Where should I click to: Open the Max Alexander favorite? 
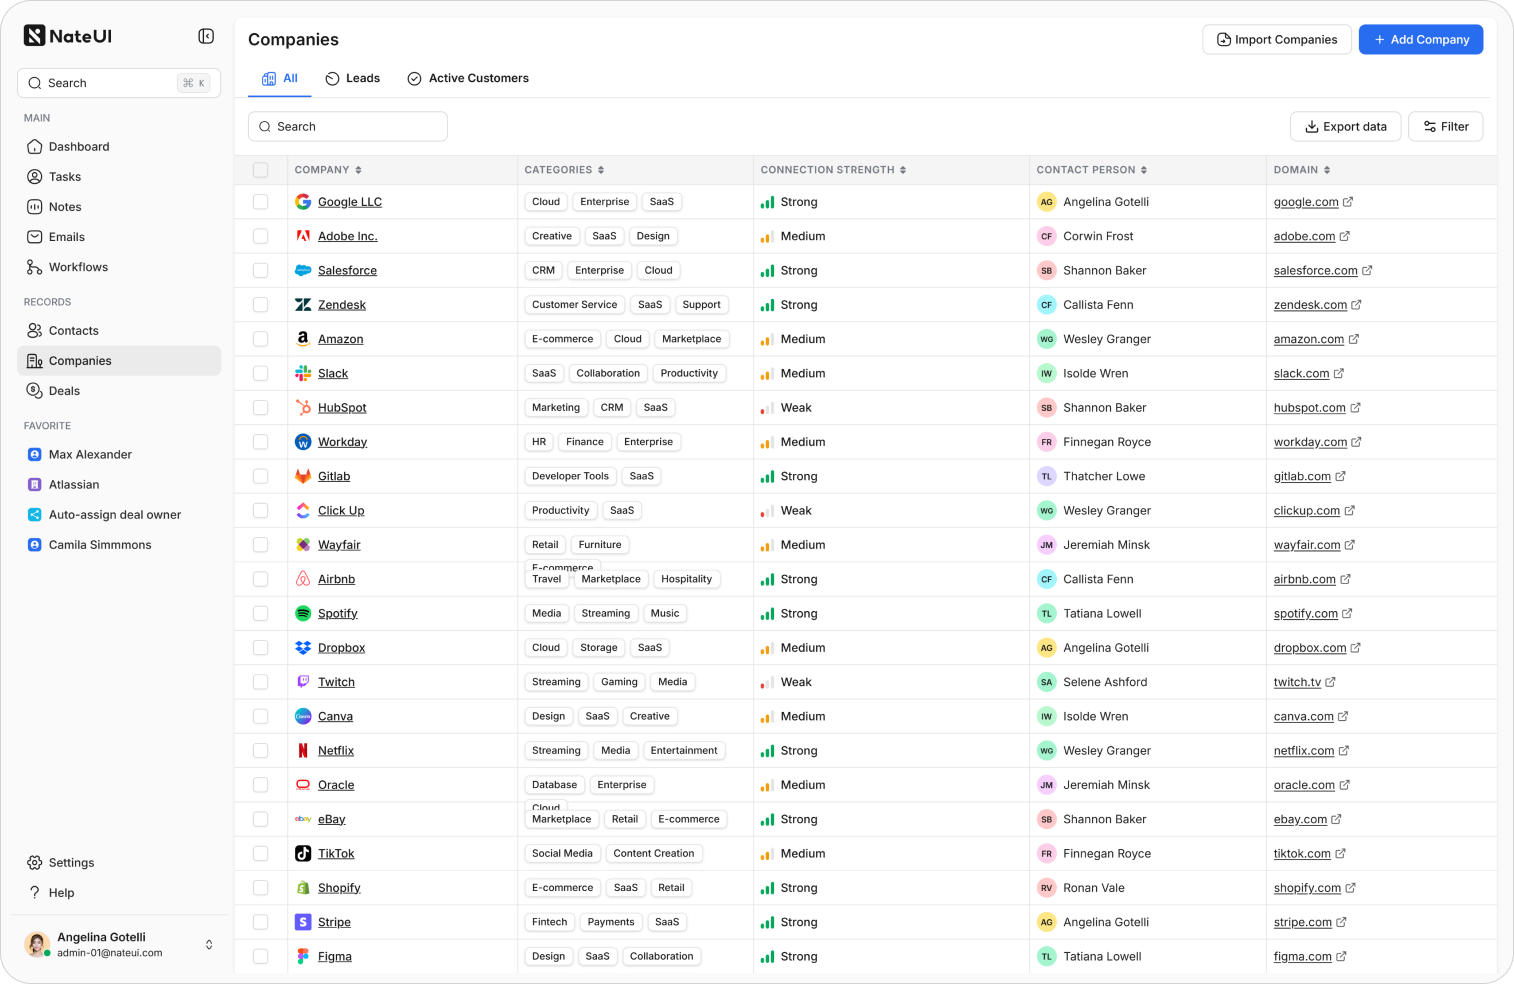119,455
